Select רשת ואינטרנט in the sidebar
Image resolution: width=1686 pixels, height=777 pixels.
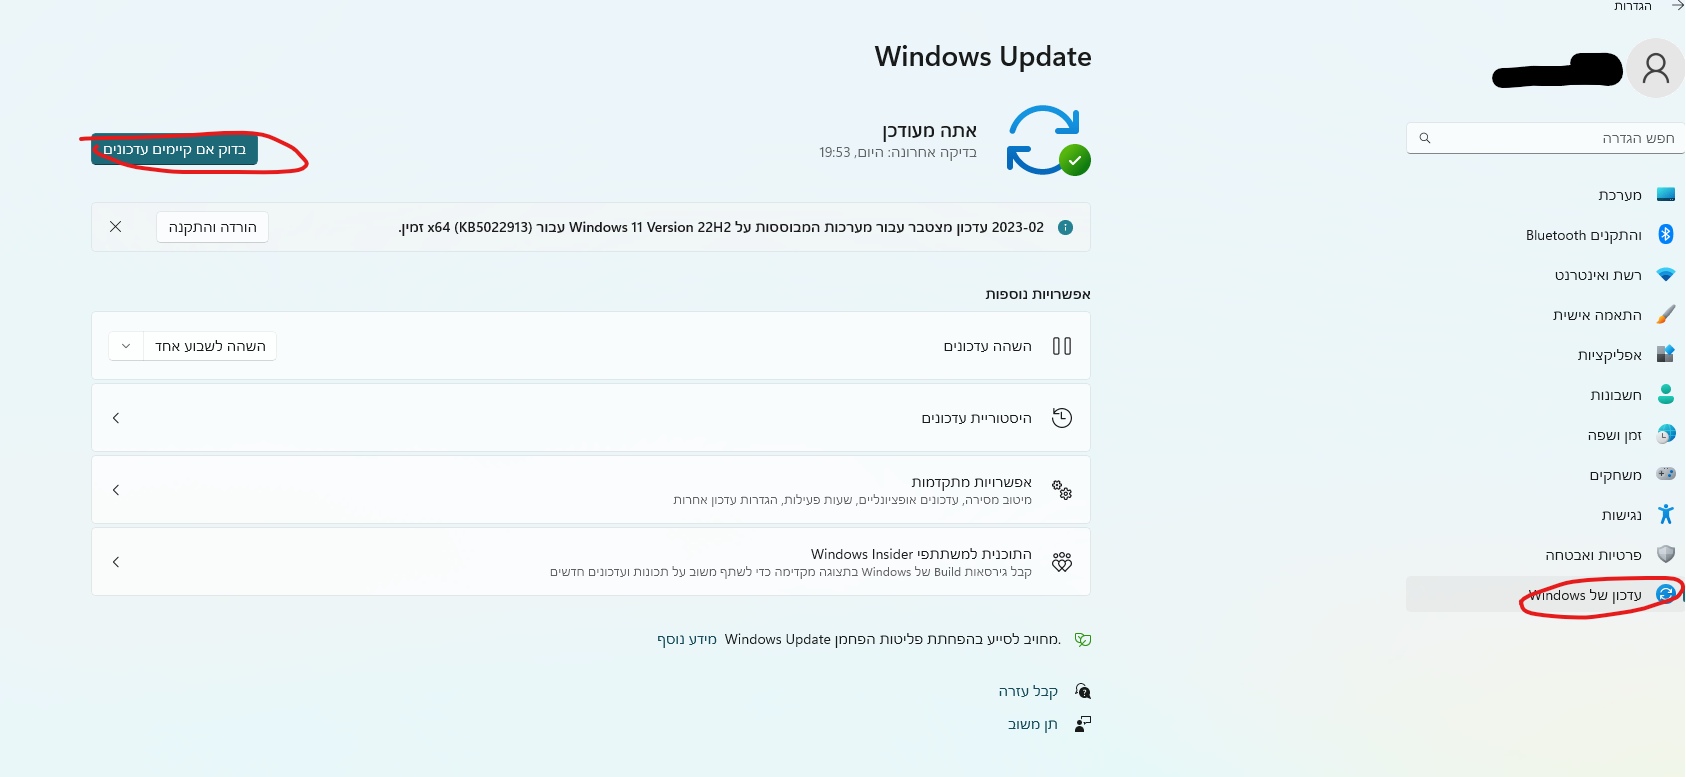1598,275
